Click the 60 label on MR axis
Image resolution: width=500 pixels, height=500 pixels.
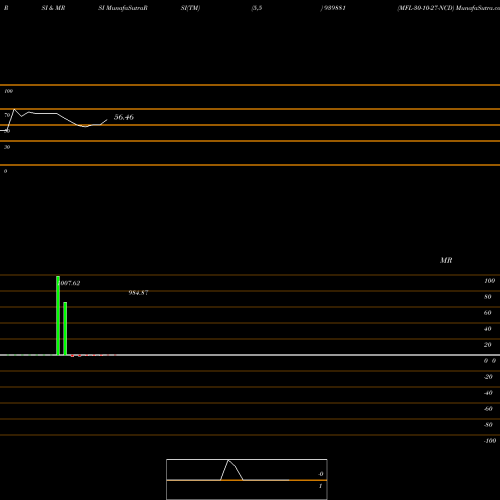pyautogui.click(x=488, y=313)
